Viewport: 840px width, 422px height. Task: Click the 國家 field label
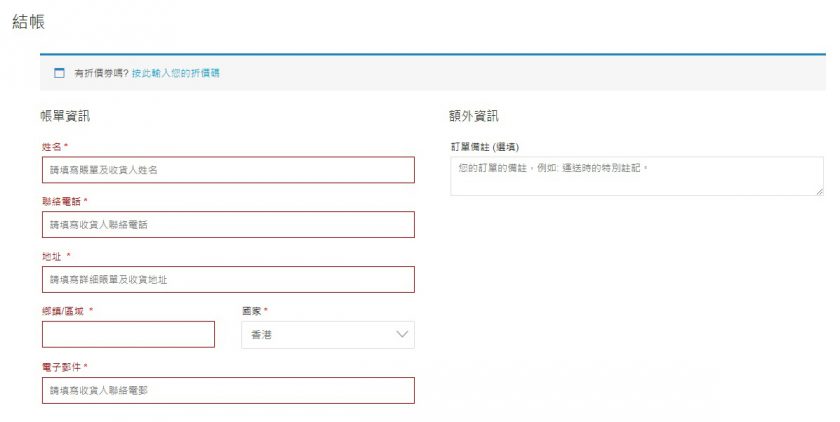(254, 311)
